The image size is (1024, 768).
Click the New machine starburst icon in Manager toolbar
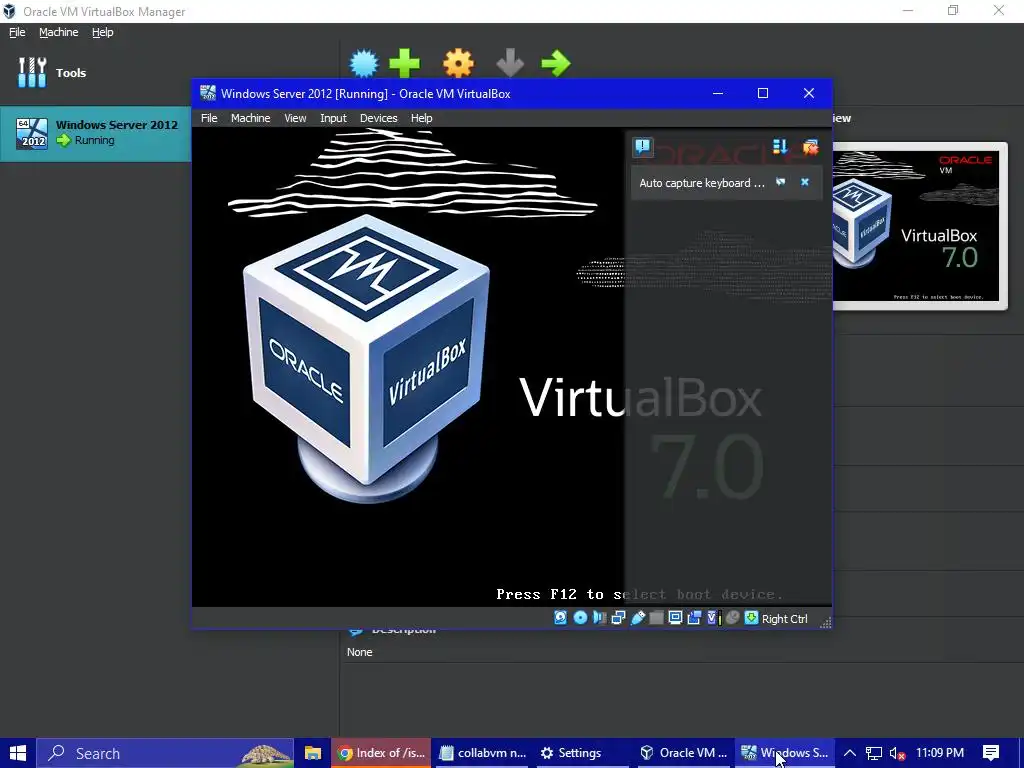pyautogui.click(x=364, y=63)
